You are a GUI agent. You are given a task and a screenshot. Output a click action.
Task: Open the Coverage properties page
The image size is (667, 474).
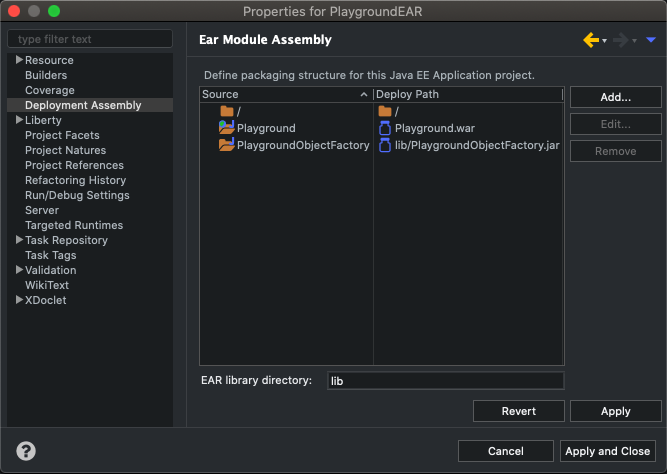[50, 90]
